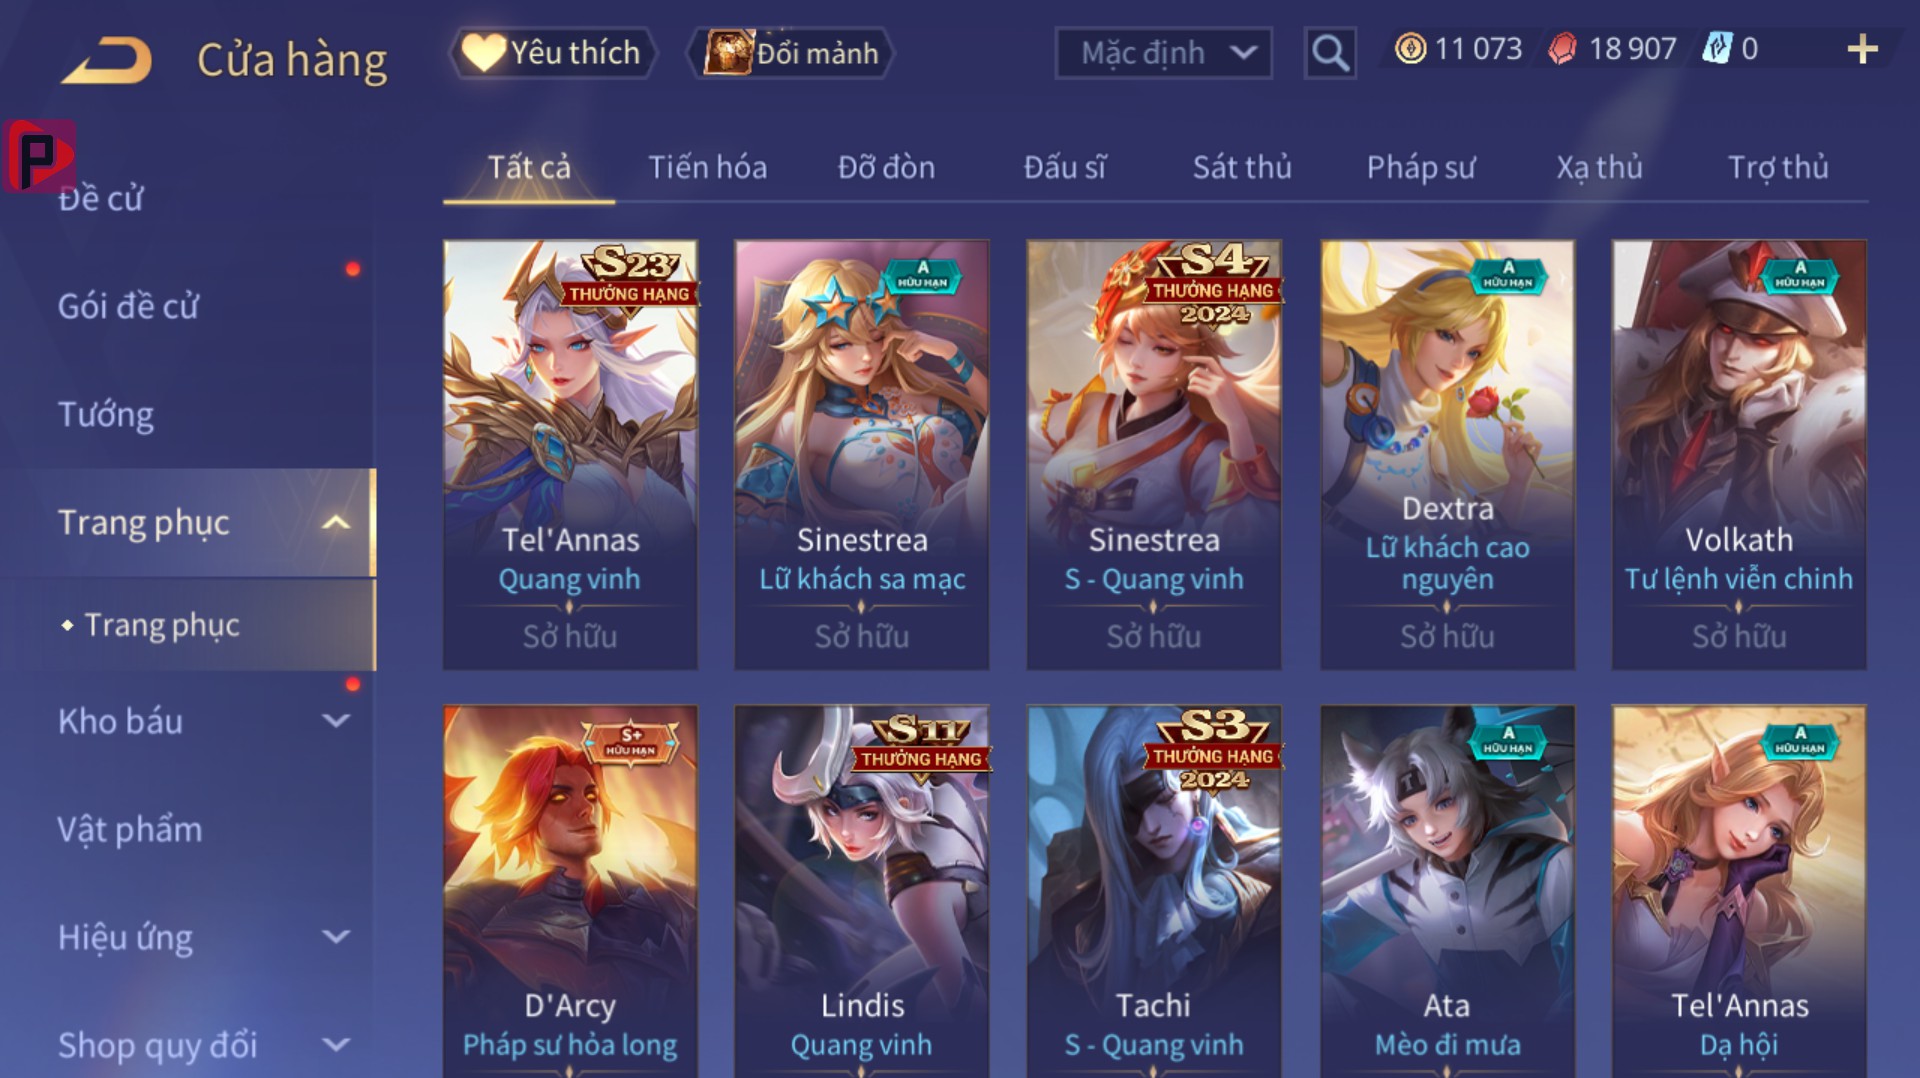Click the red P recorder icon

39,156
